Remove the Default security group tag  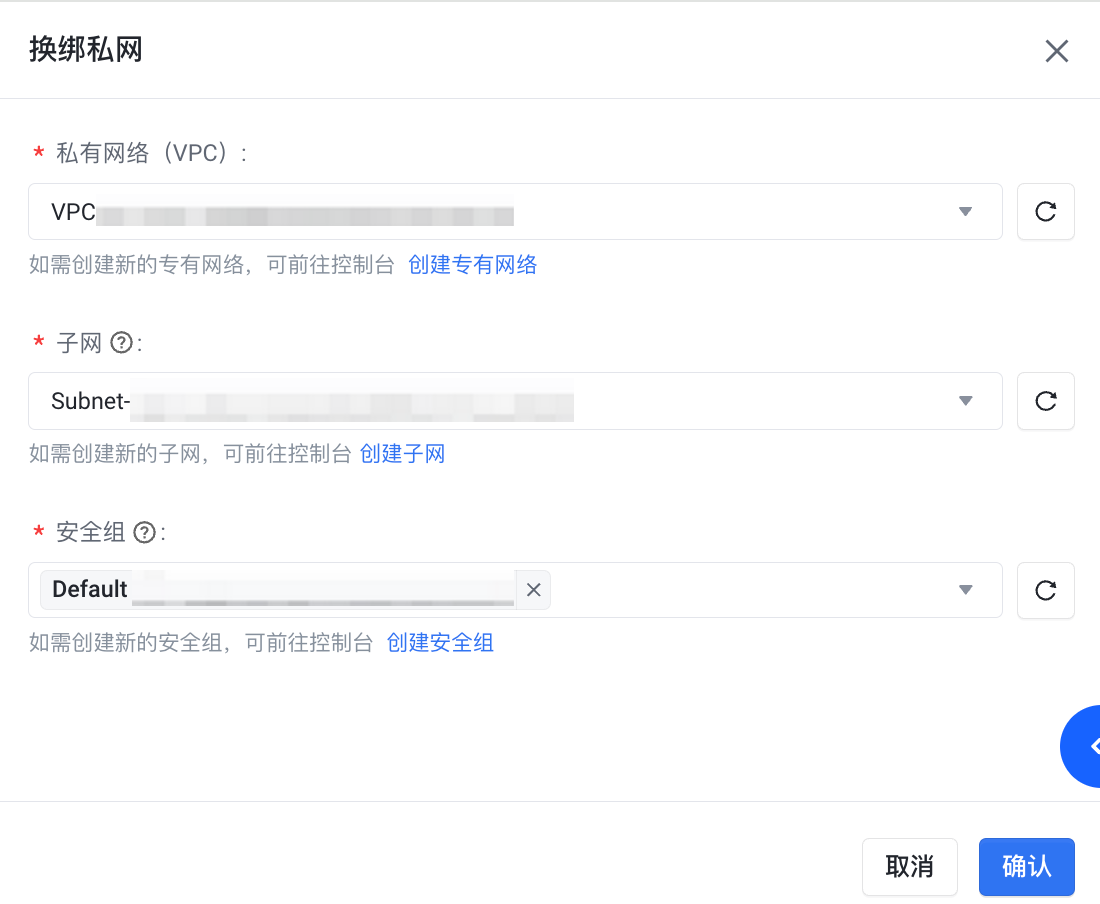(533, 590)
